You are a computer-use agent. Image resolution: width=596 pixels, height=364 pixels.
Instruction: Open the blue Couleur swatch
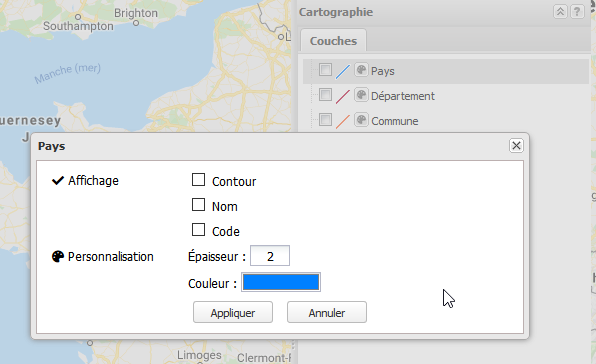(281, 282)
